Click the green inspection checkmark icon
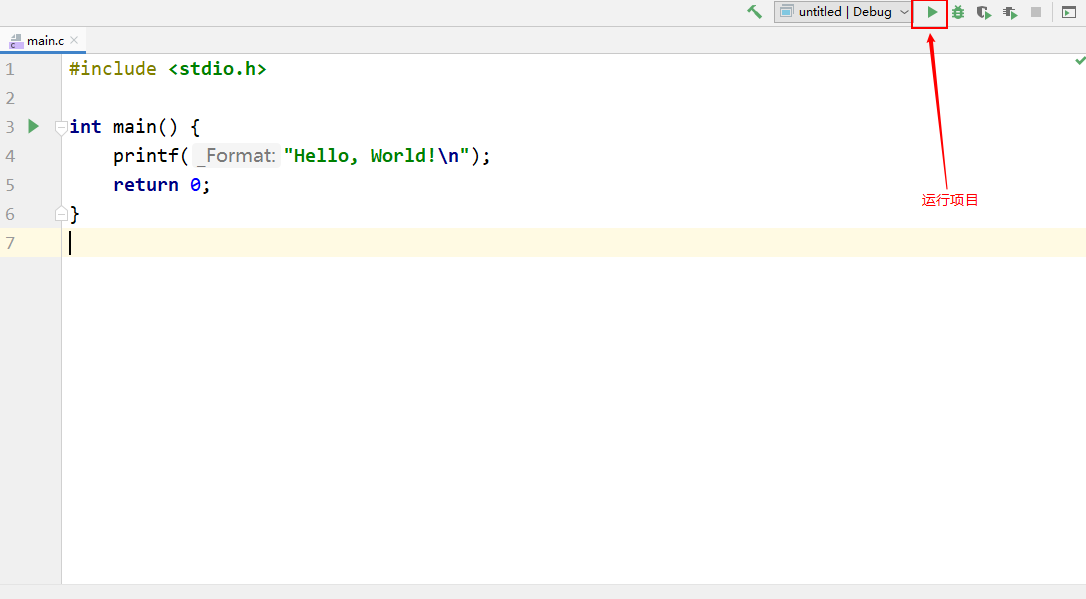The width and height of the screenshot is (1086, 599). coord(1080,61)
